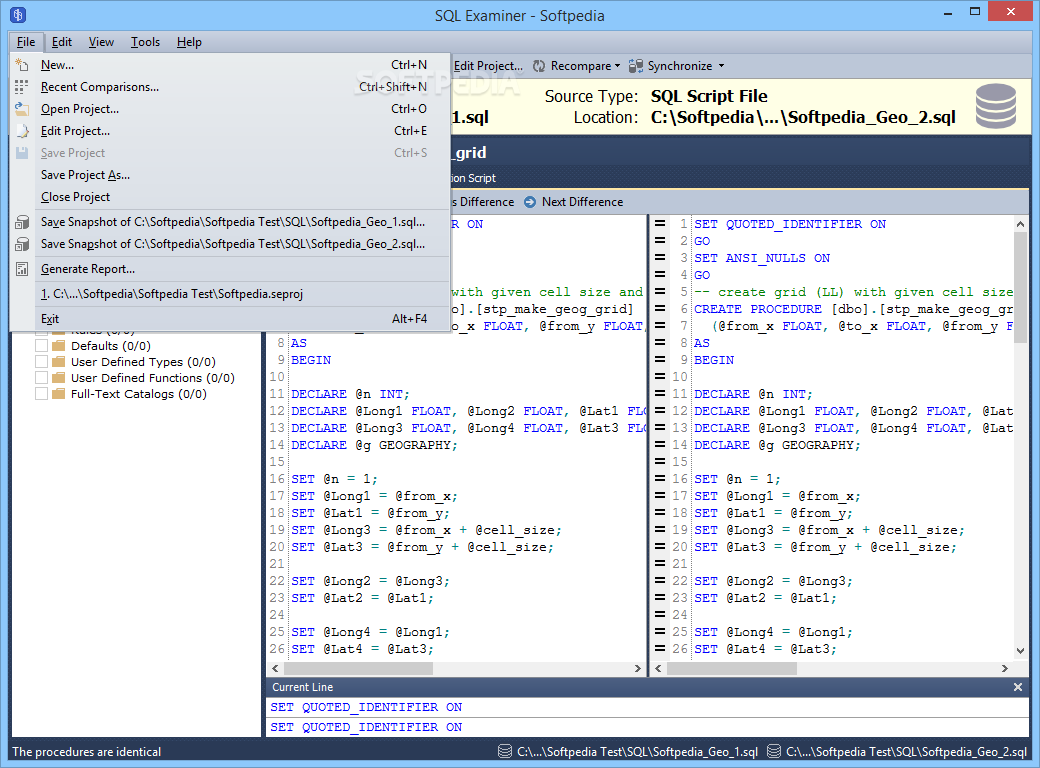Choose New... from the File menu
The height and width of the screenshot is (768, 1040).
tap(230, 65)
